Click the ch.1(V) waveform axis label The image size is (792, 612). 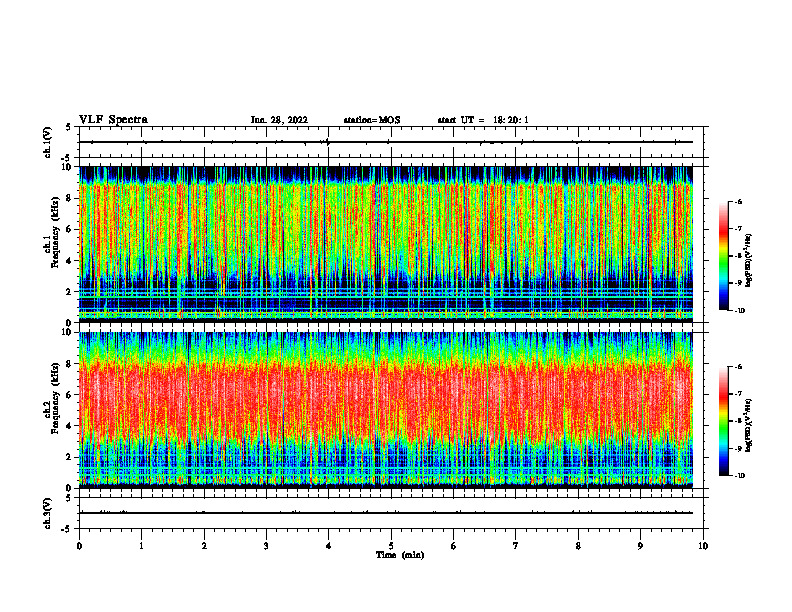click(48, 142)
